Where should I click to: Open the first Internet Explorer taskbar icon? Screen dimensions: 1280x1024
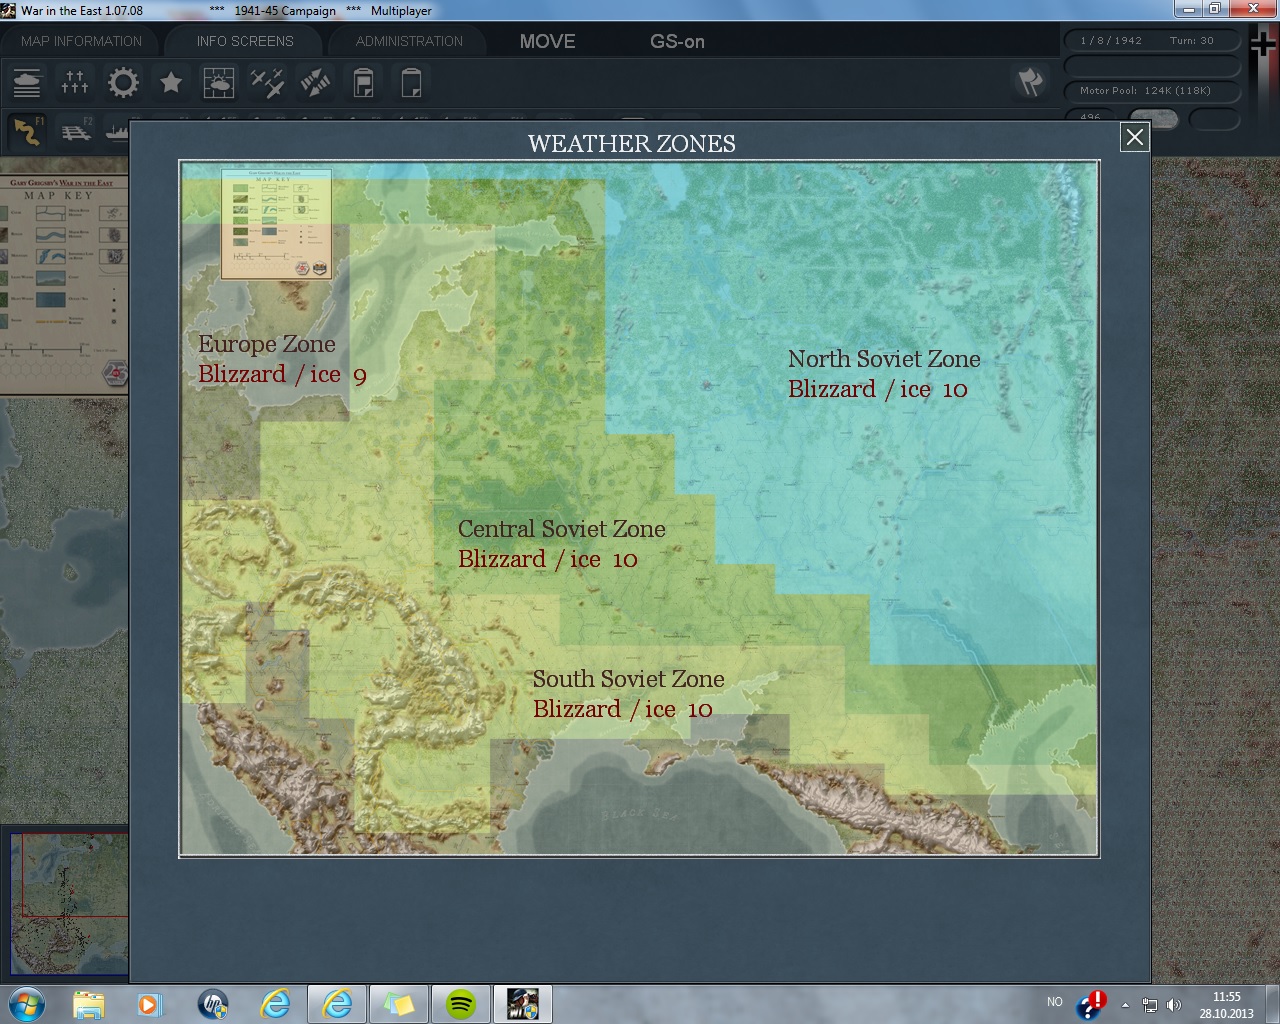275,1004
